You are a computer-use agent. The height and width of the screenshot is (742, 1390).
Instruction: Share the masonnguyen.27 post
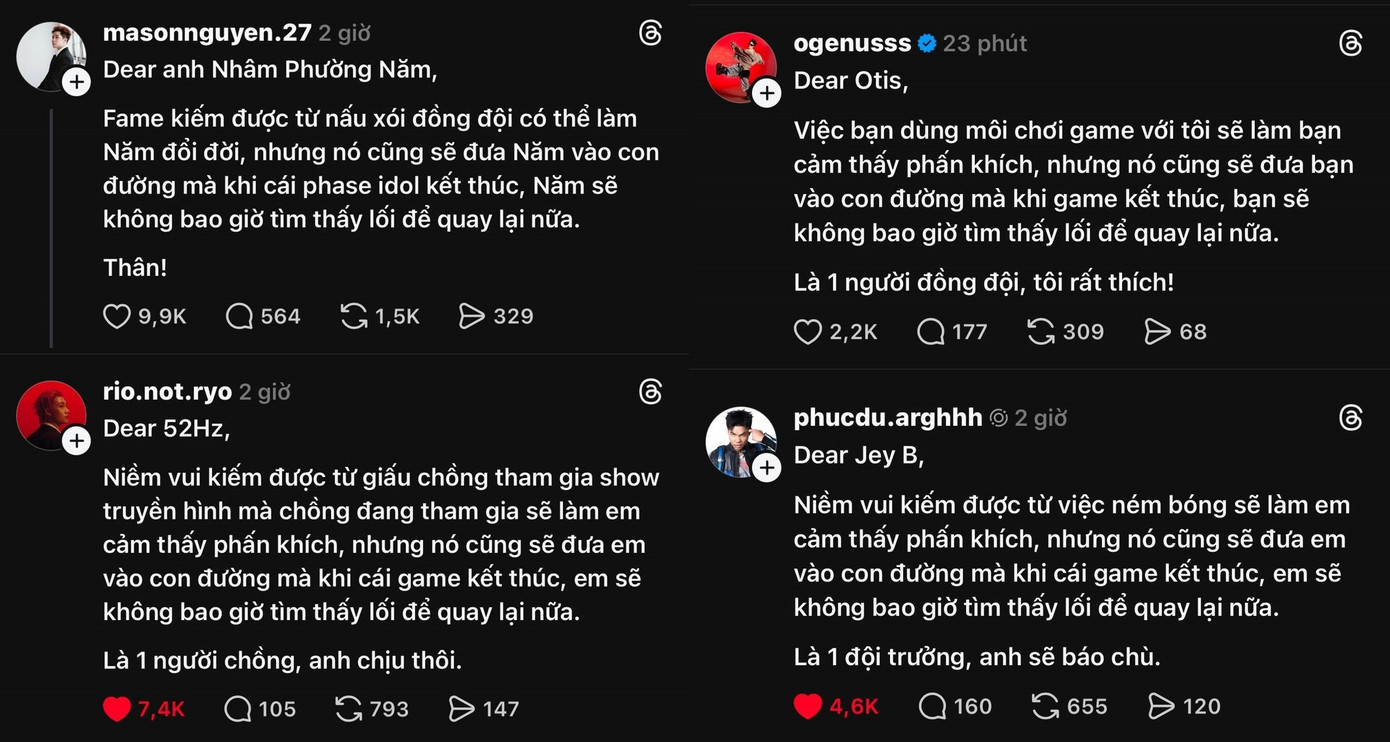(471, 317)
